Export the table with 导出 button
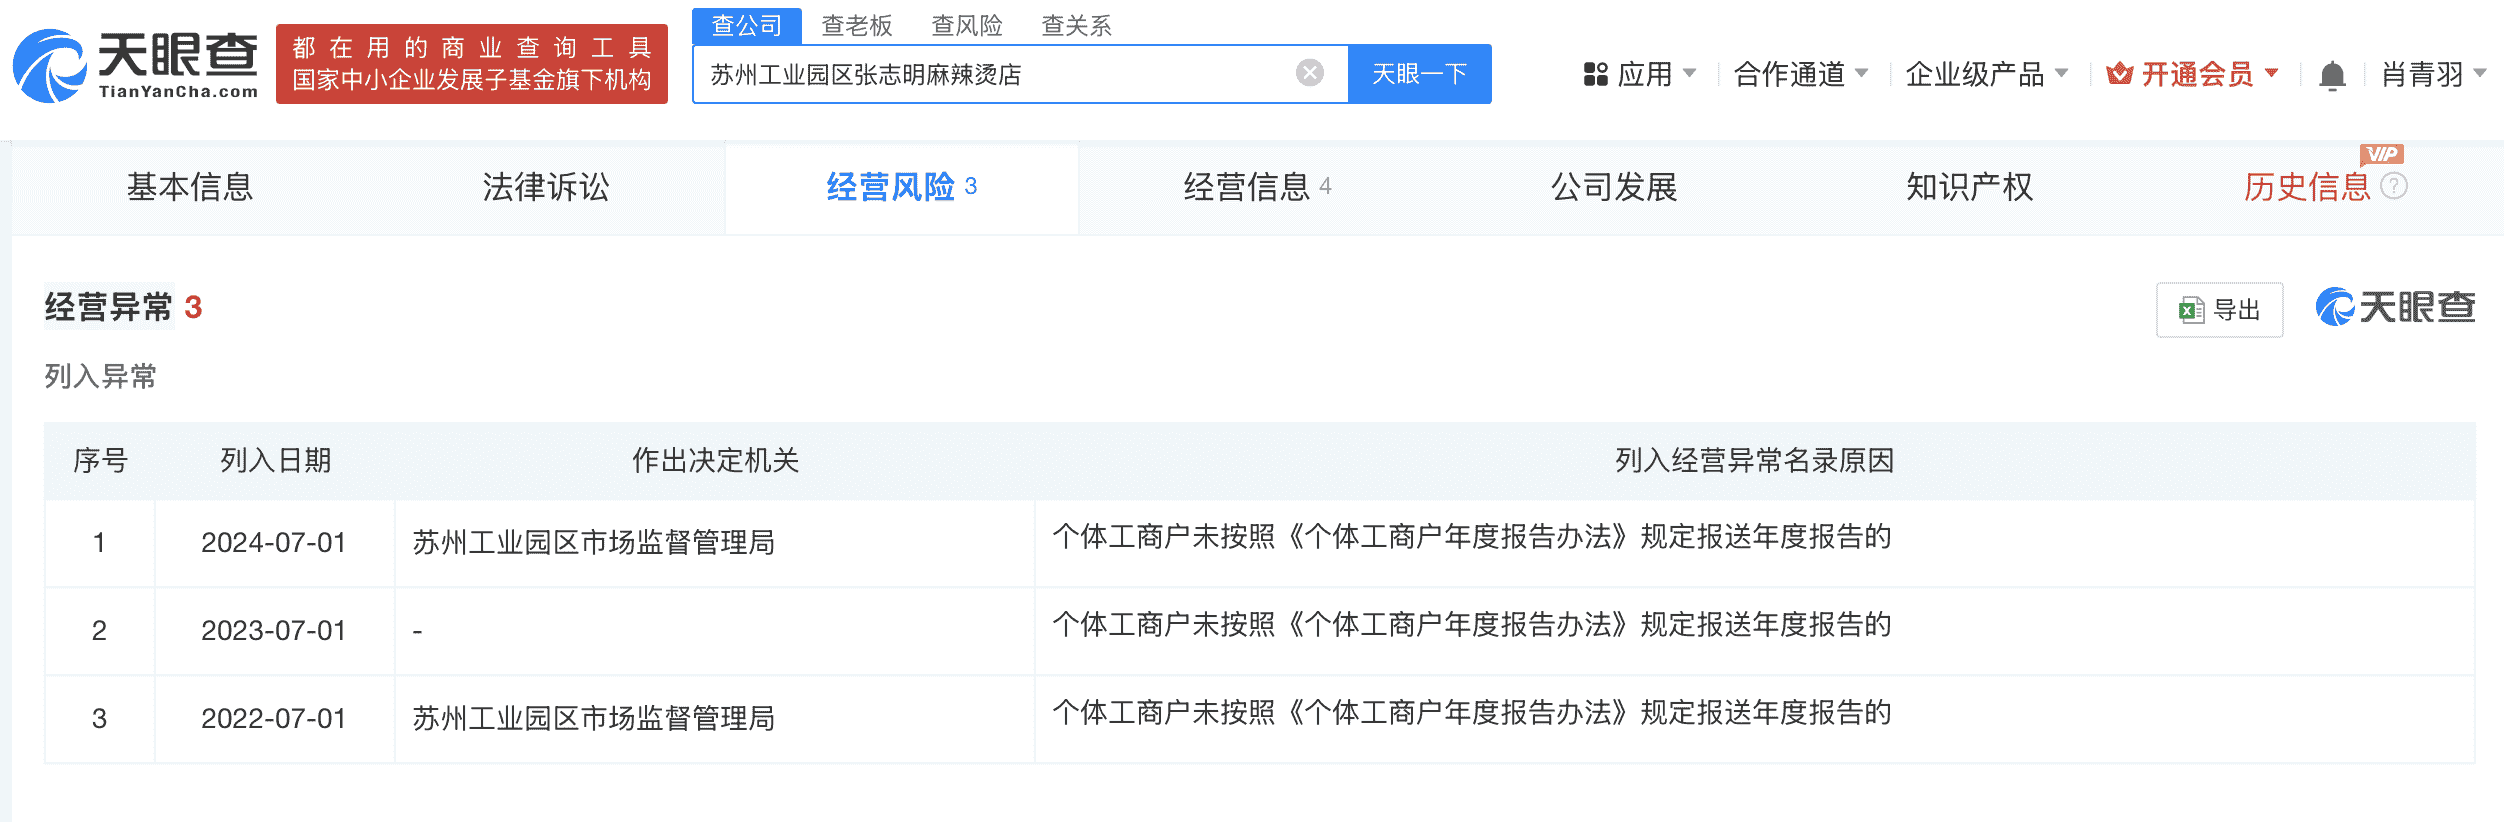Viewport: 2504px width, 822px height. click(2219, 310)
